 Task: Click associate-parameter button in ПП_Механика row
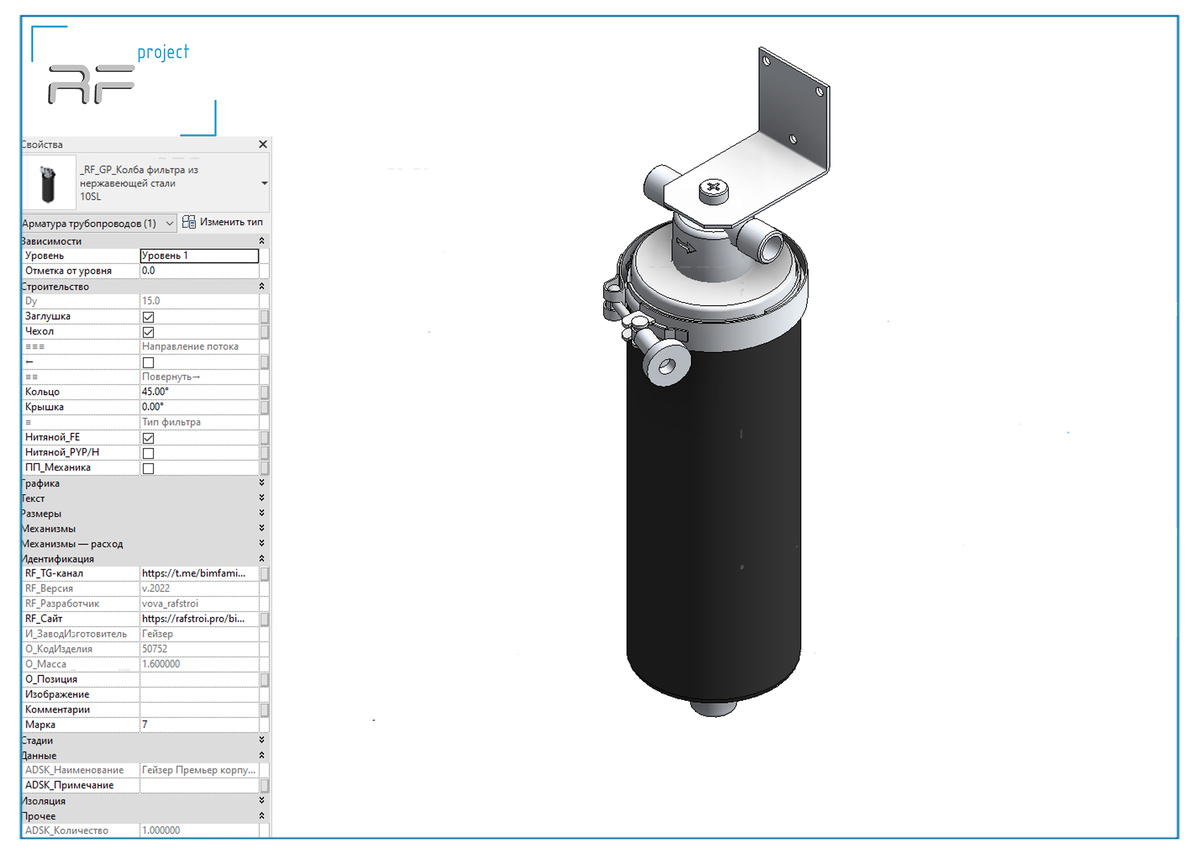click(x=264, y=468)
